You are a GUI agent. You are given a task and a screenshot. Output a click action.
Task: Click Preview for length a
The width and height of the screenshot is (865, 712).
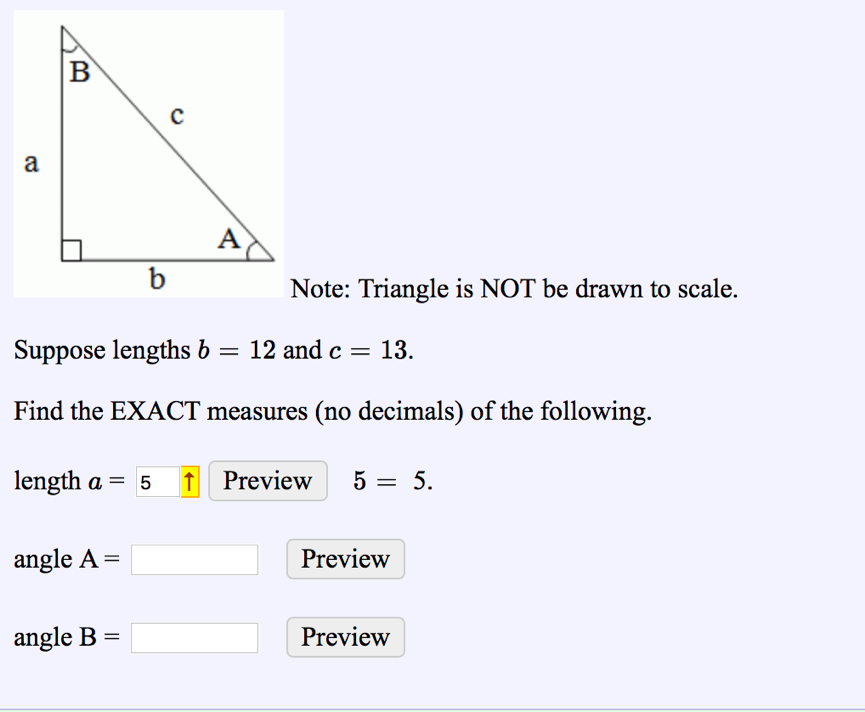[267, 481]
